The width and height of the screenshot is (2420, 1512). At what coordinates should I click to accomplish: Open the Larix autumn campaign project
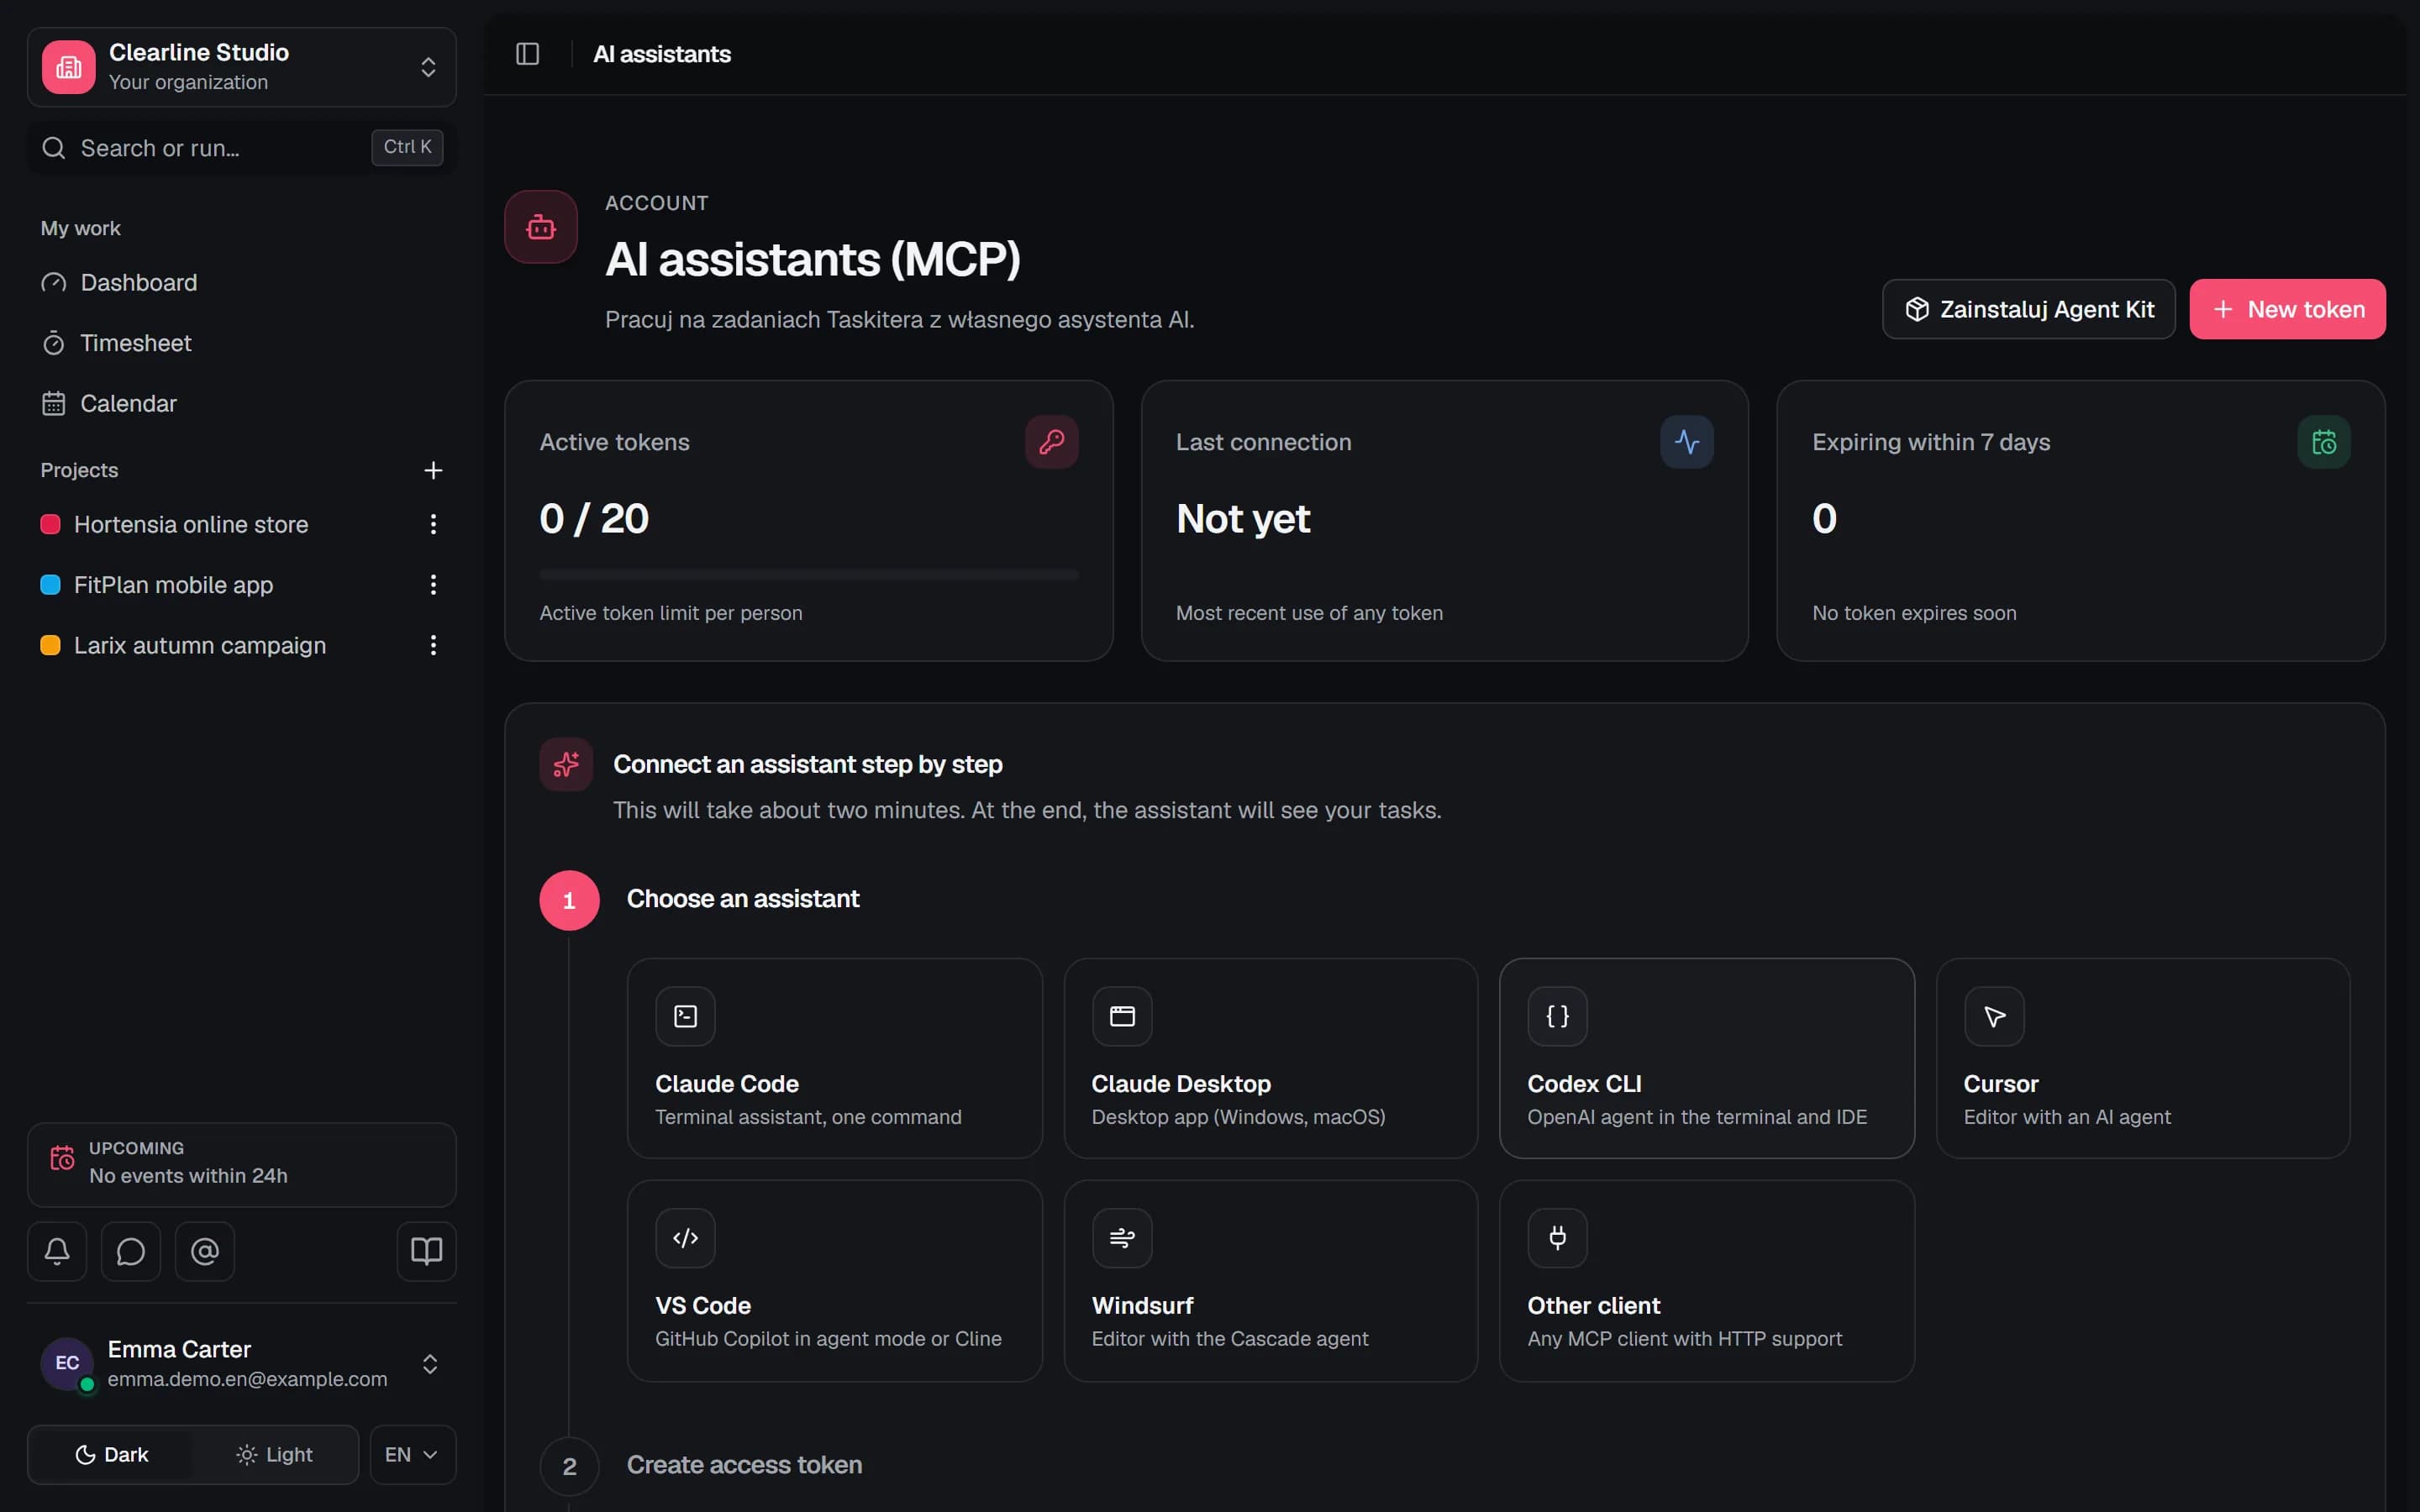pos(200,646)
